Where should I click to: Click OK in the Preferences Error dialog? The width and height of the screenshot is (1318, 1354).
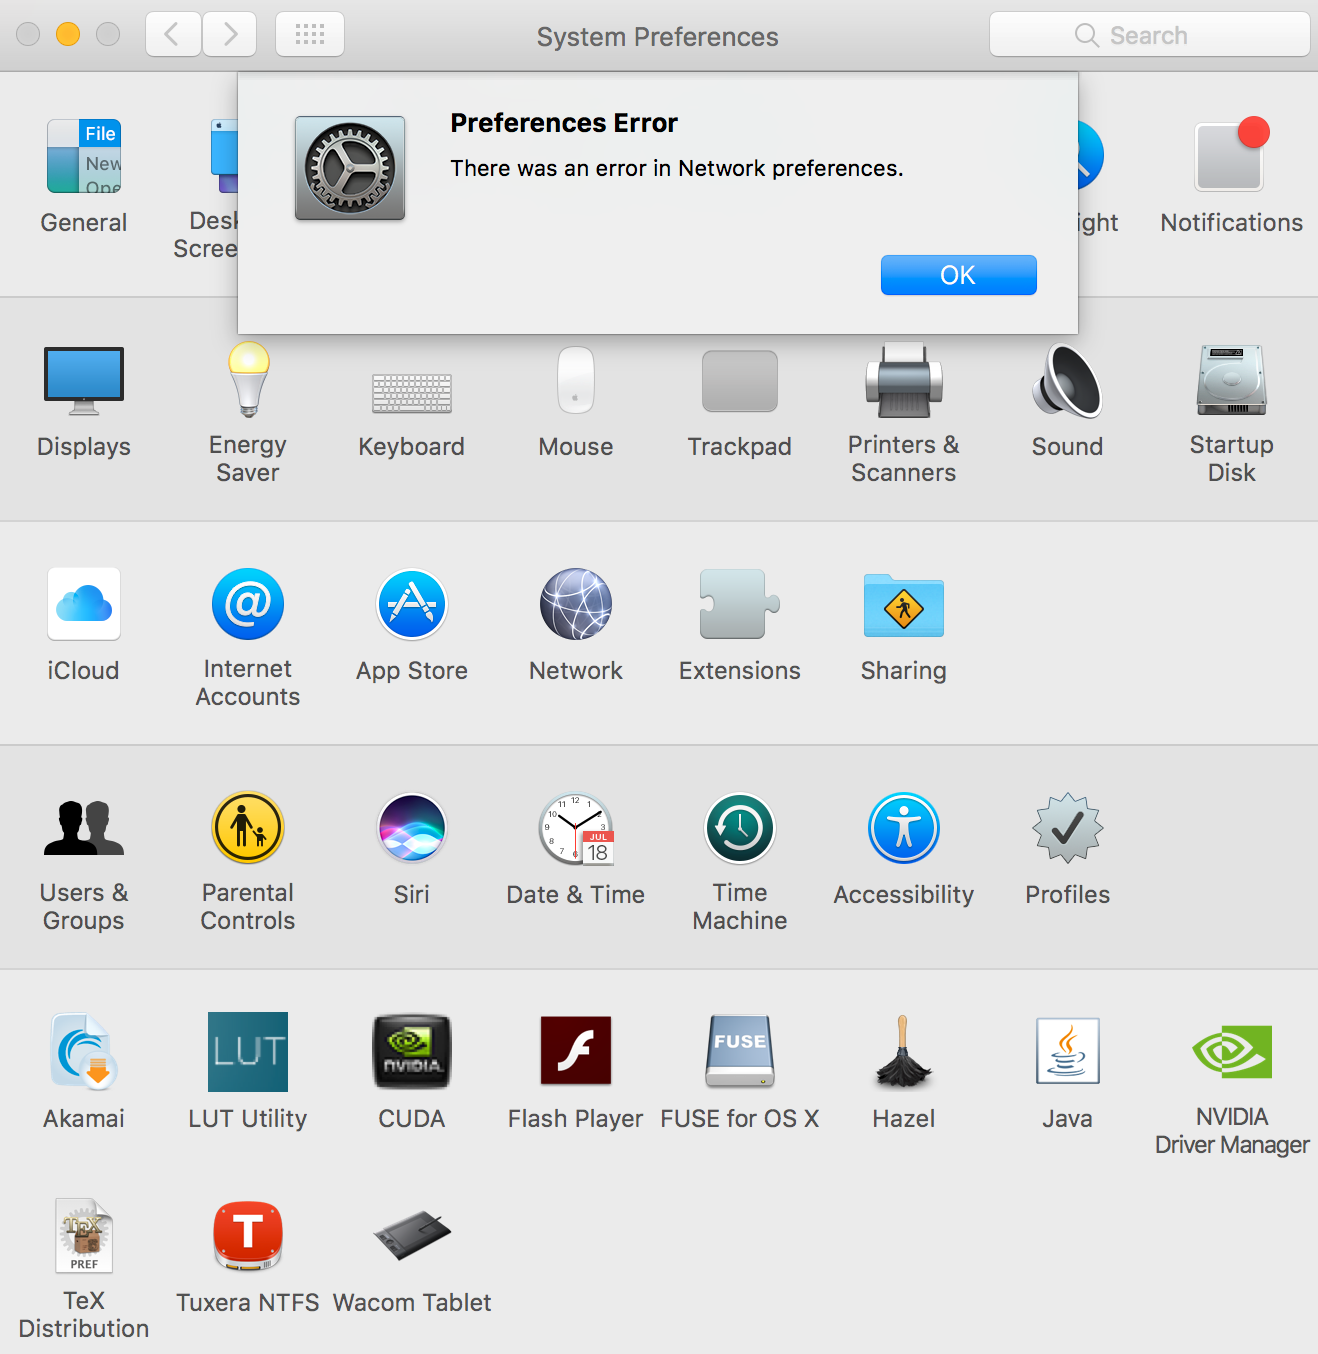958,275
